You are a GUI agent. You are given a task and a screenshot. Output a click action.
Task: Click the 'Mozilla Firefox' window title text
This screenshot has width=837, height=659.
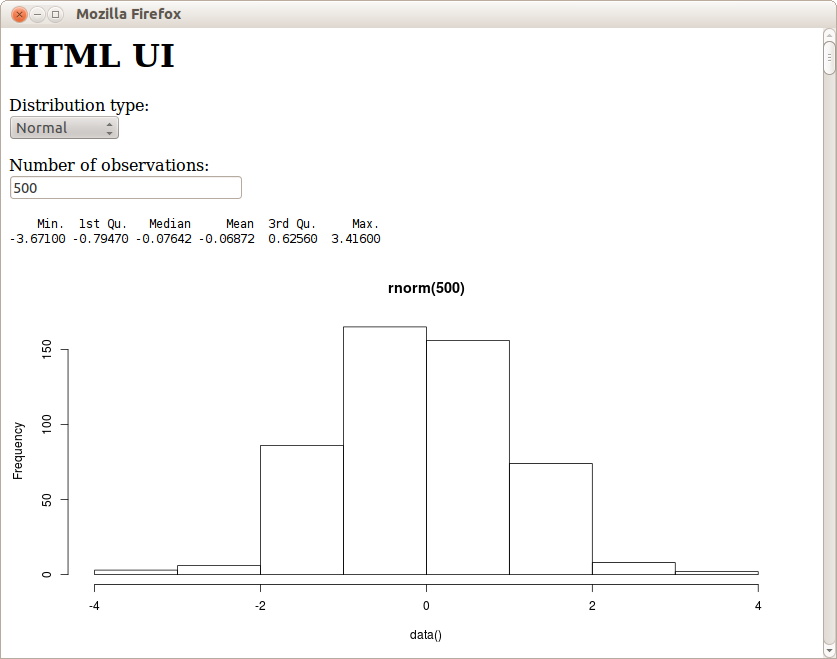click(128, 15)
